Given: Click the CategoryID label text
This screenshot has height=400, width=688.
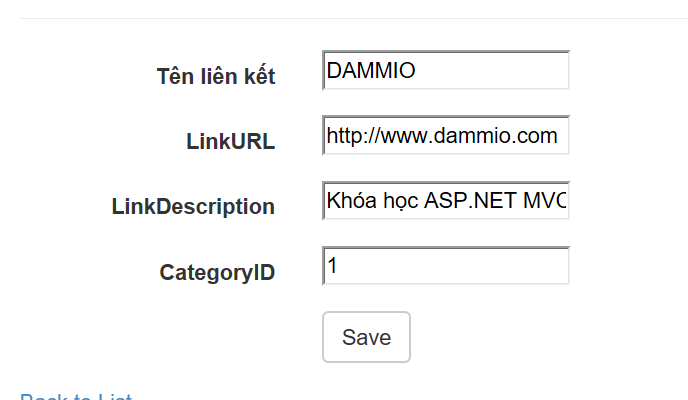Looking at the screenshot, I should click(217, 272).
